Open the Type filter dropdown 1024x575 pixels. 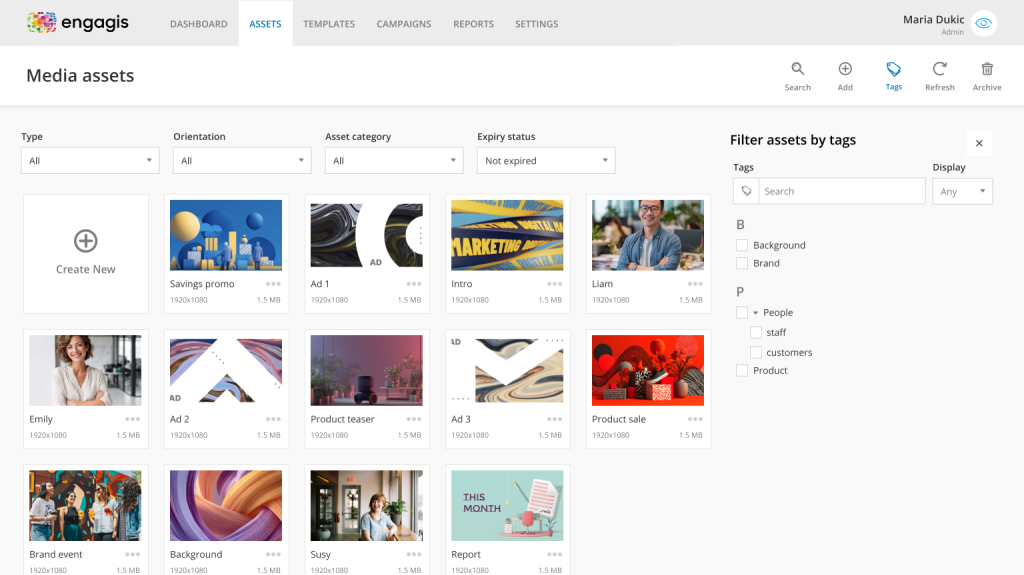(x=90, y=161)
